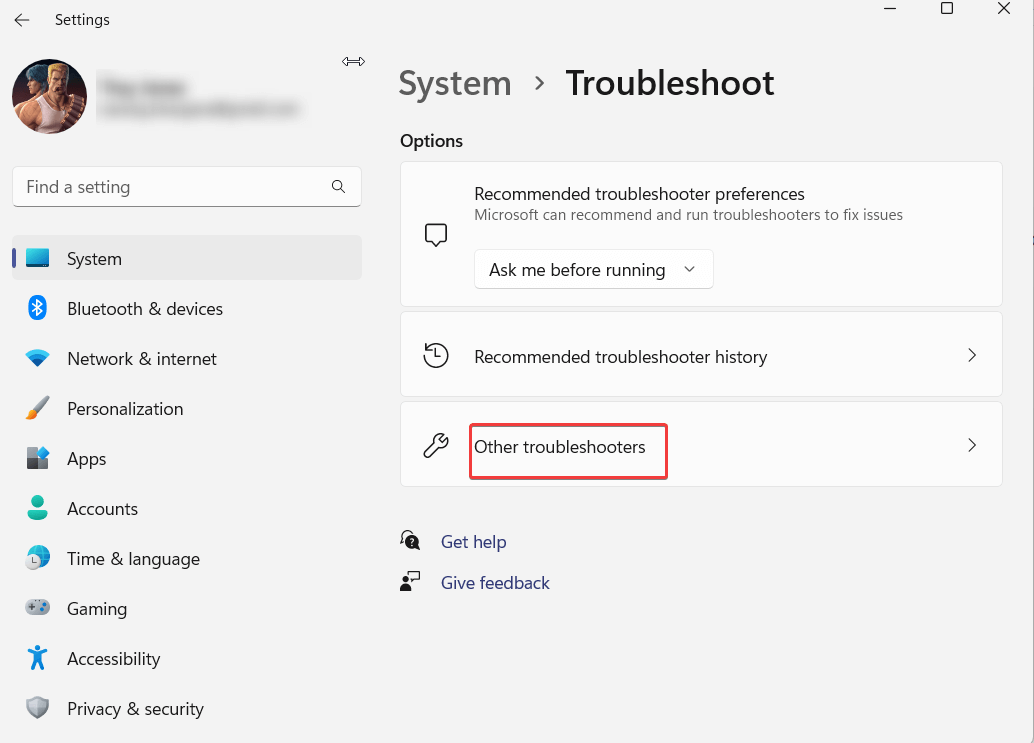Expand Other troubleshooters using the right chevron

971,445
